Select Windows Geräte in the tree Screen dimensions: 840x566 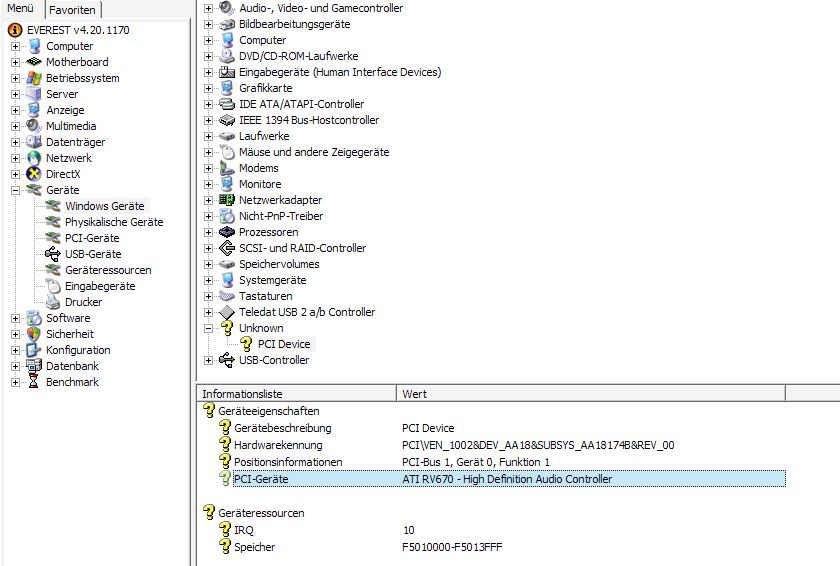point(104,206)
